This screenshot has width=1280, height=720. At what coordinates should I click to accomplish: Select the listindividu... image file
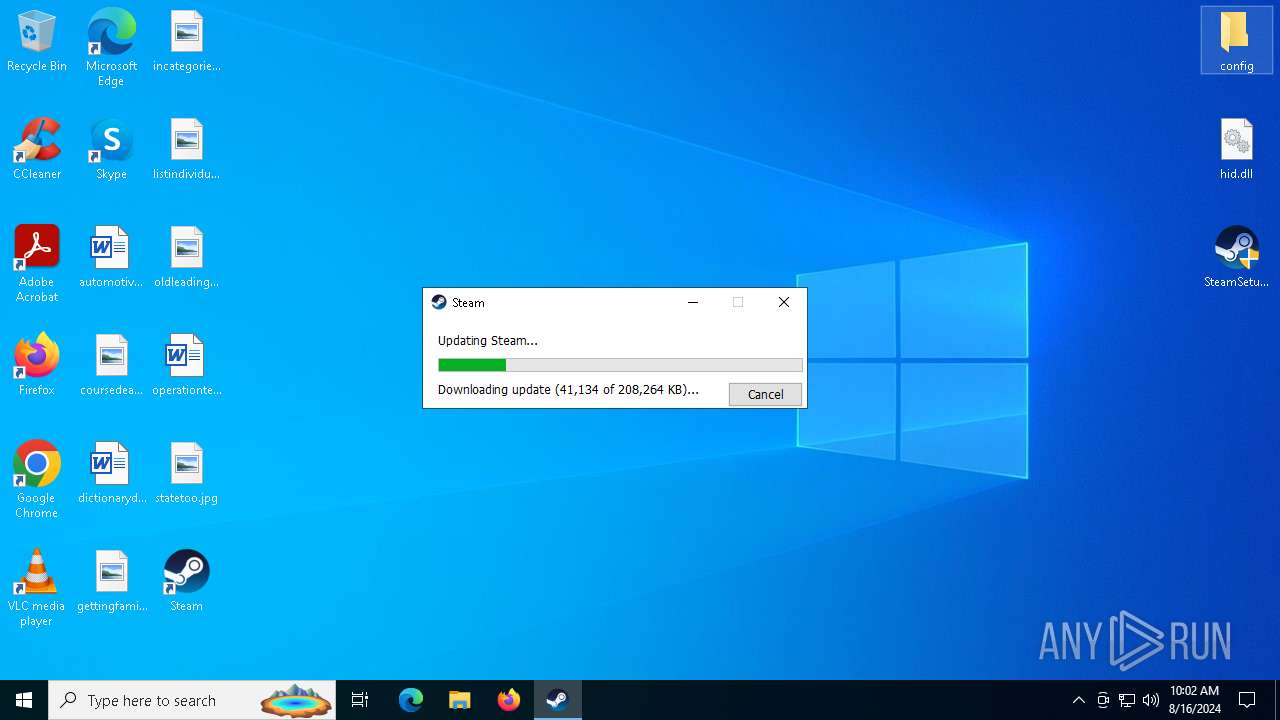tap(187, 150)
